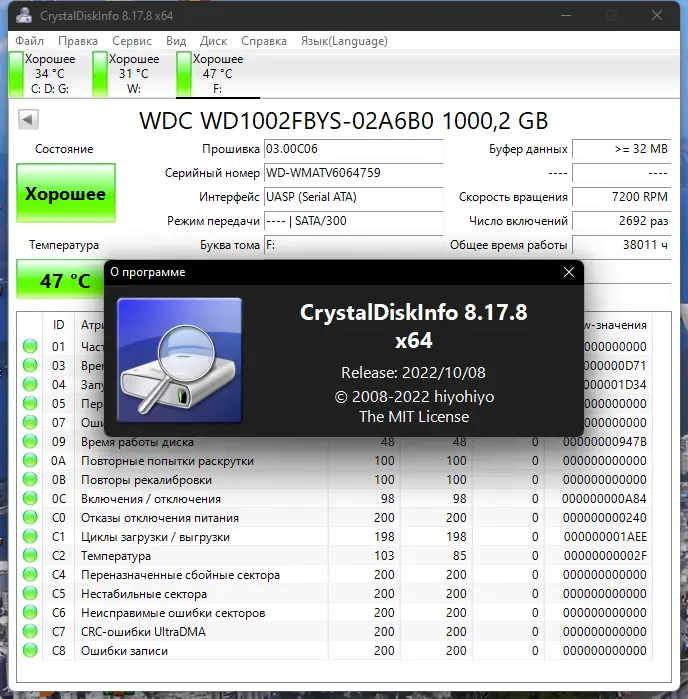Click the power-on hours field 38011 ч
688x699 pixels.
tap(621, 245)
